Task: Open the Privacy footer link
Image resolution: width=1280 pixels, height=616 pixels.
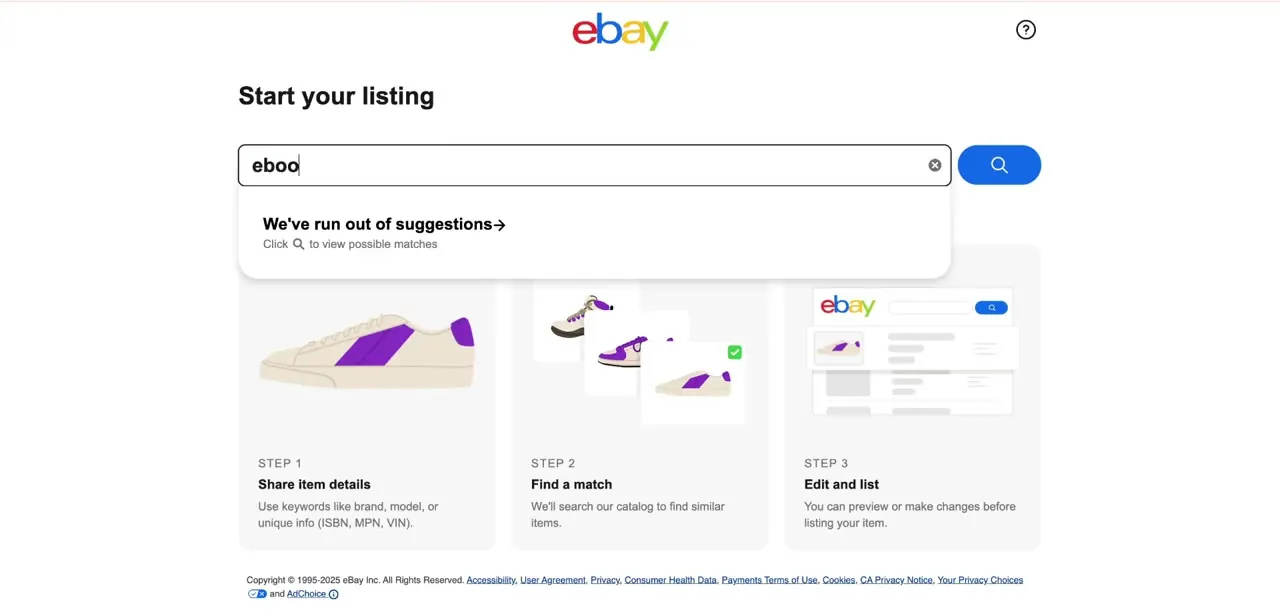Action: click(x=605, y=580)
